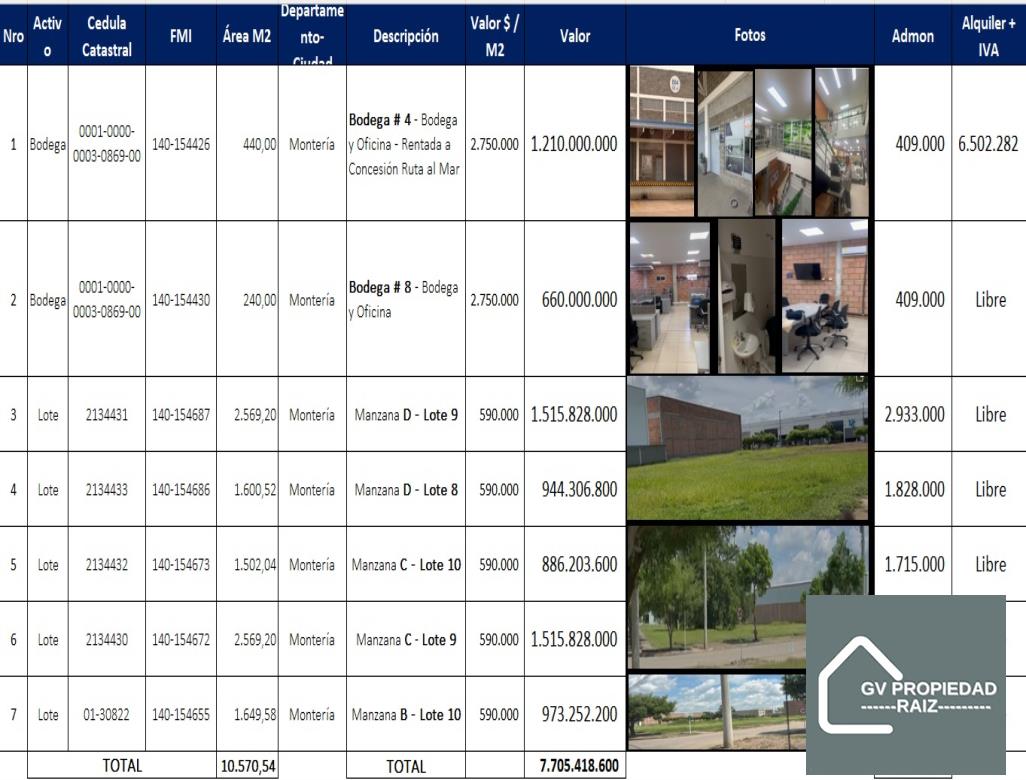The height and width of the screenshot is (780, 1026).
Task: Select the total area cell 10.570,54
Action: [247, 766]
